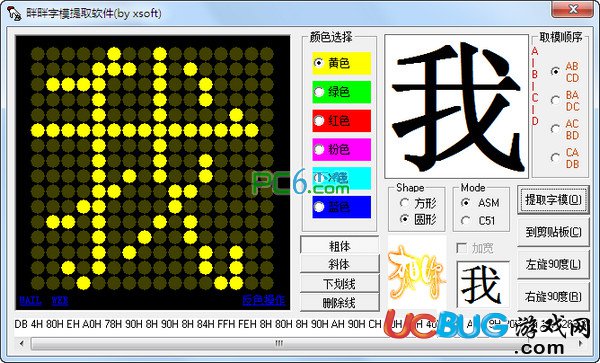Screen dimensions: 600x363
Task: Select AC BD extraction order
Action: [555, 129]
